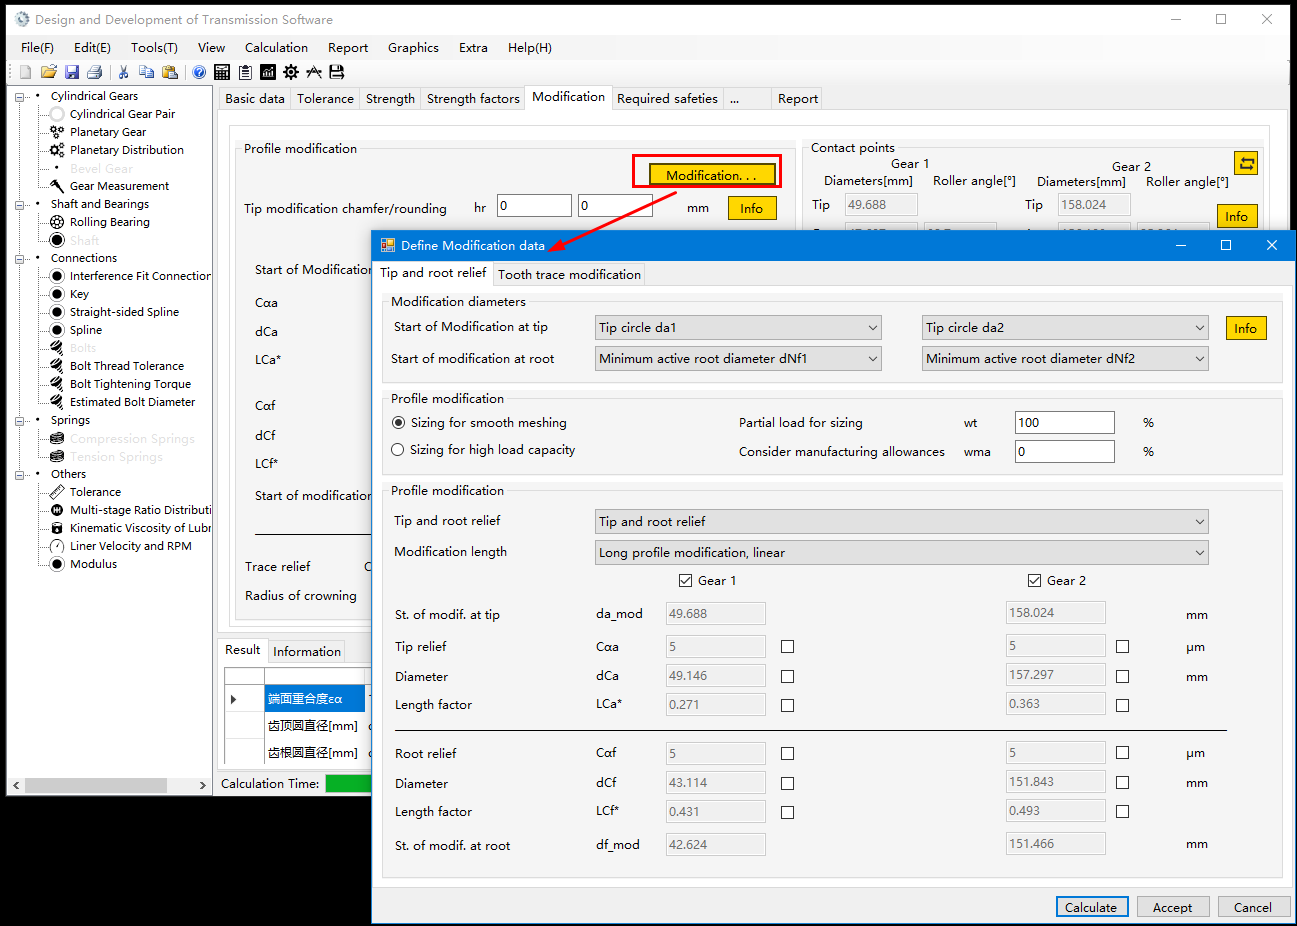Open the Graphics menu

pos(413,48)
